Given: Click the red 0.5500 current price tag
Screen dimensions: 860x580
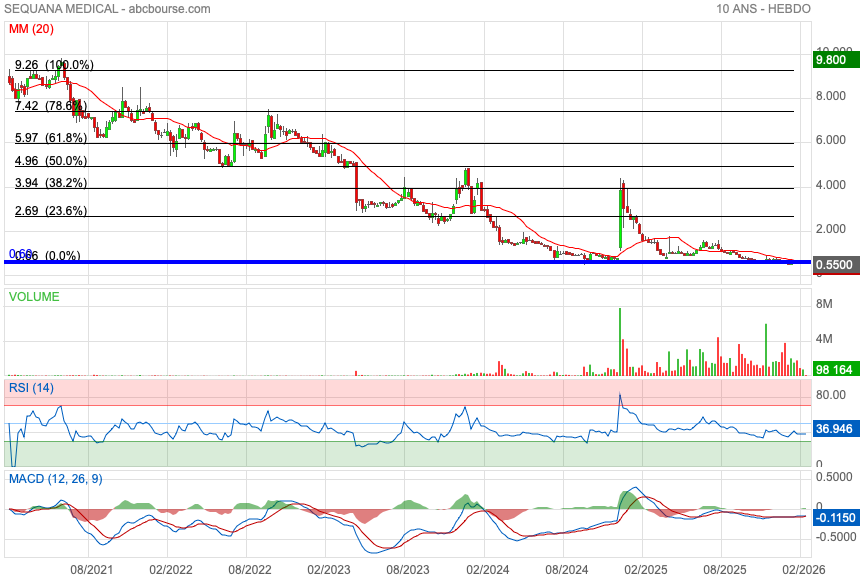Looking at the screenshot, I should [x=833, y=265].
